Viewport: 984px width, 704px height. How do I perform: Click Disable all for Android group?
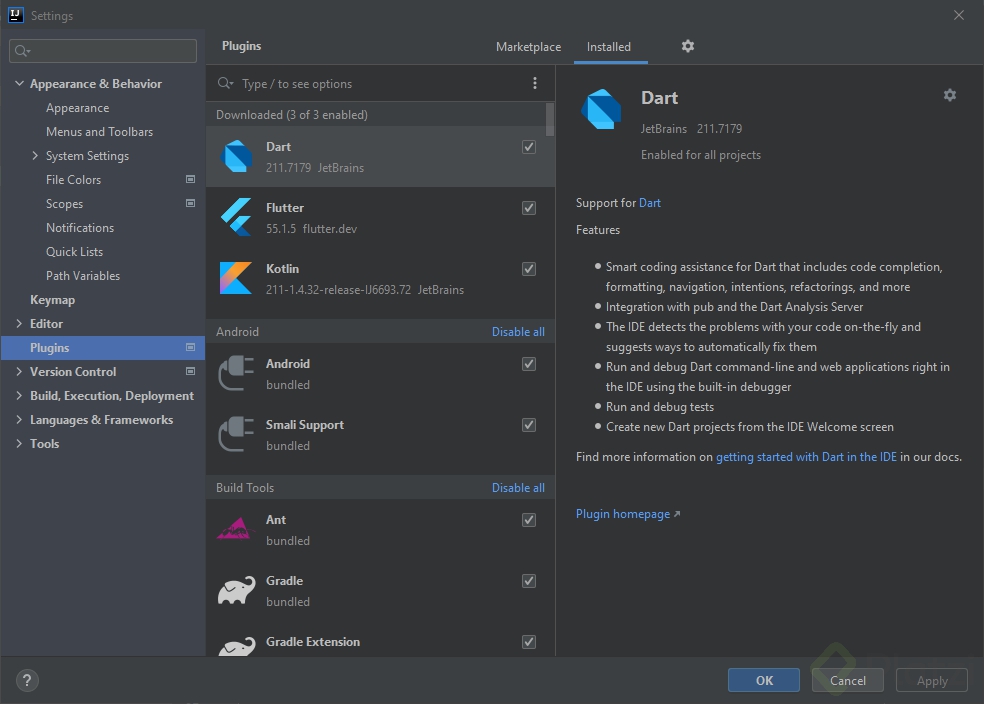[518, 332]
